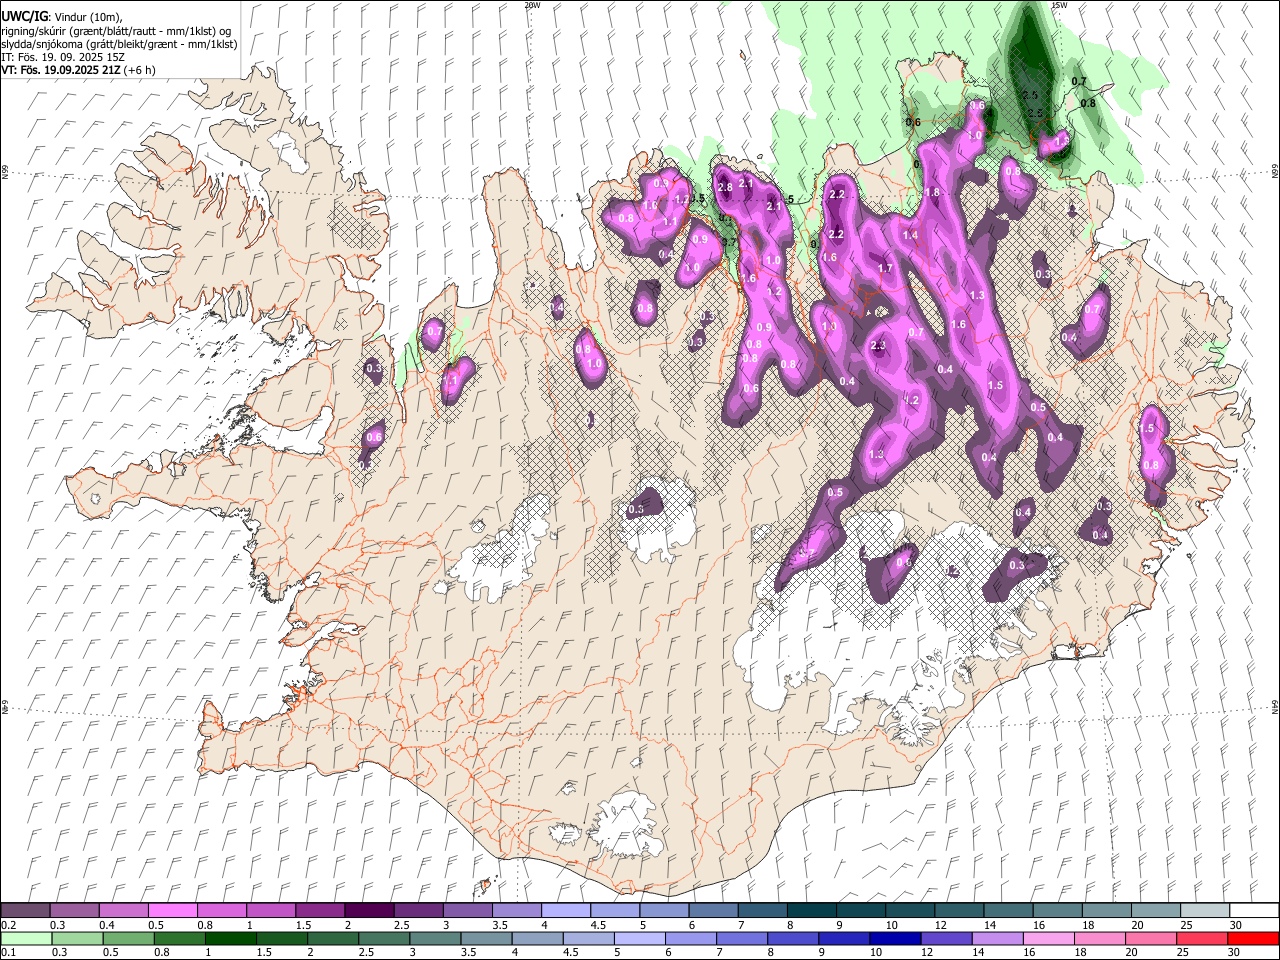Screen dimensions: 1280x960
Task: Pick the light violet 14–16 rain swatch
Action: [x=997, y=938]
